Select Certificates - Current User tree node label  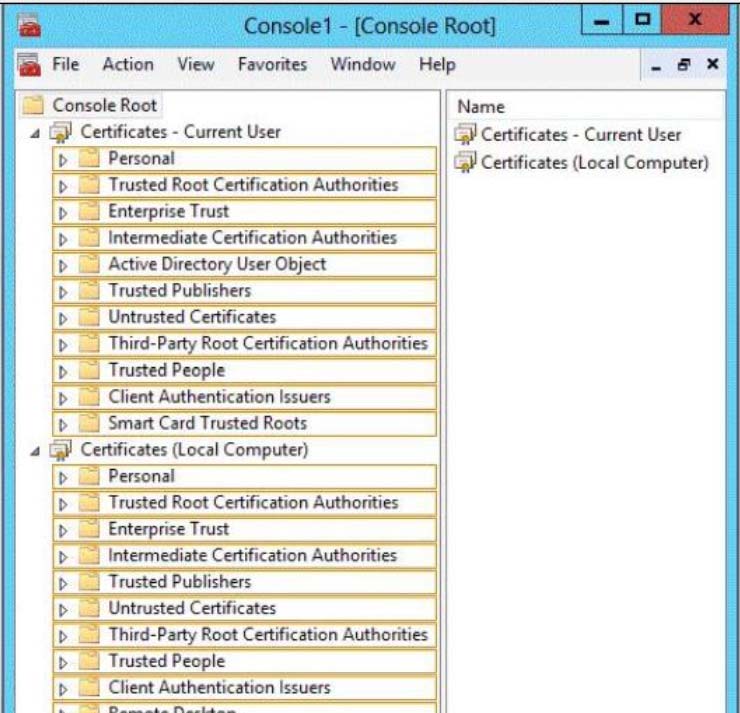tap(180, 132)
